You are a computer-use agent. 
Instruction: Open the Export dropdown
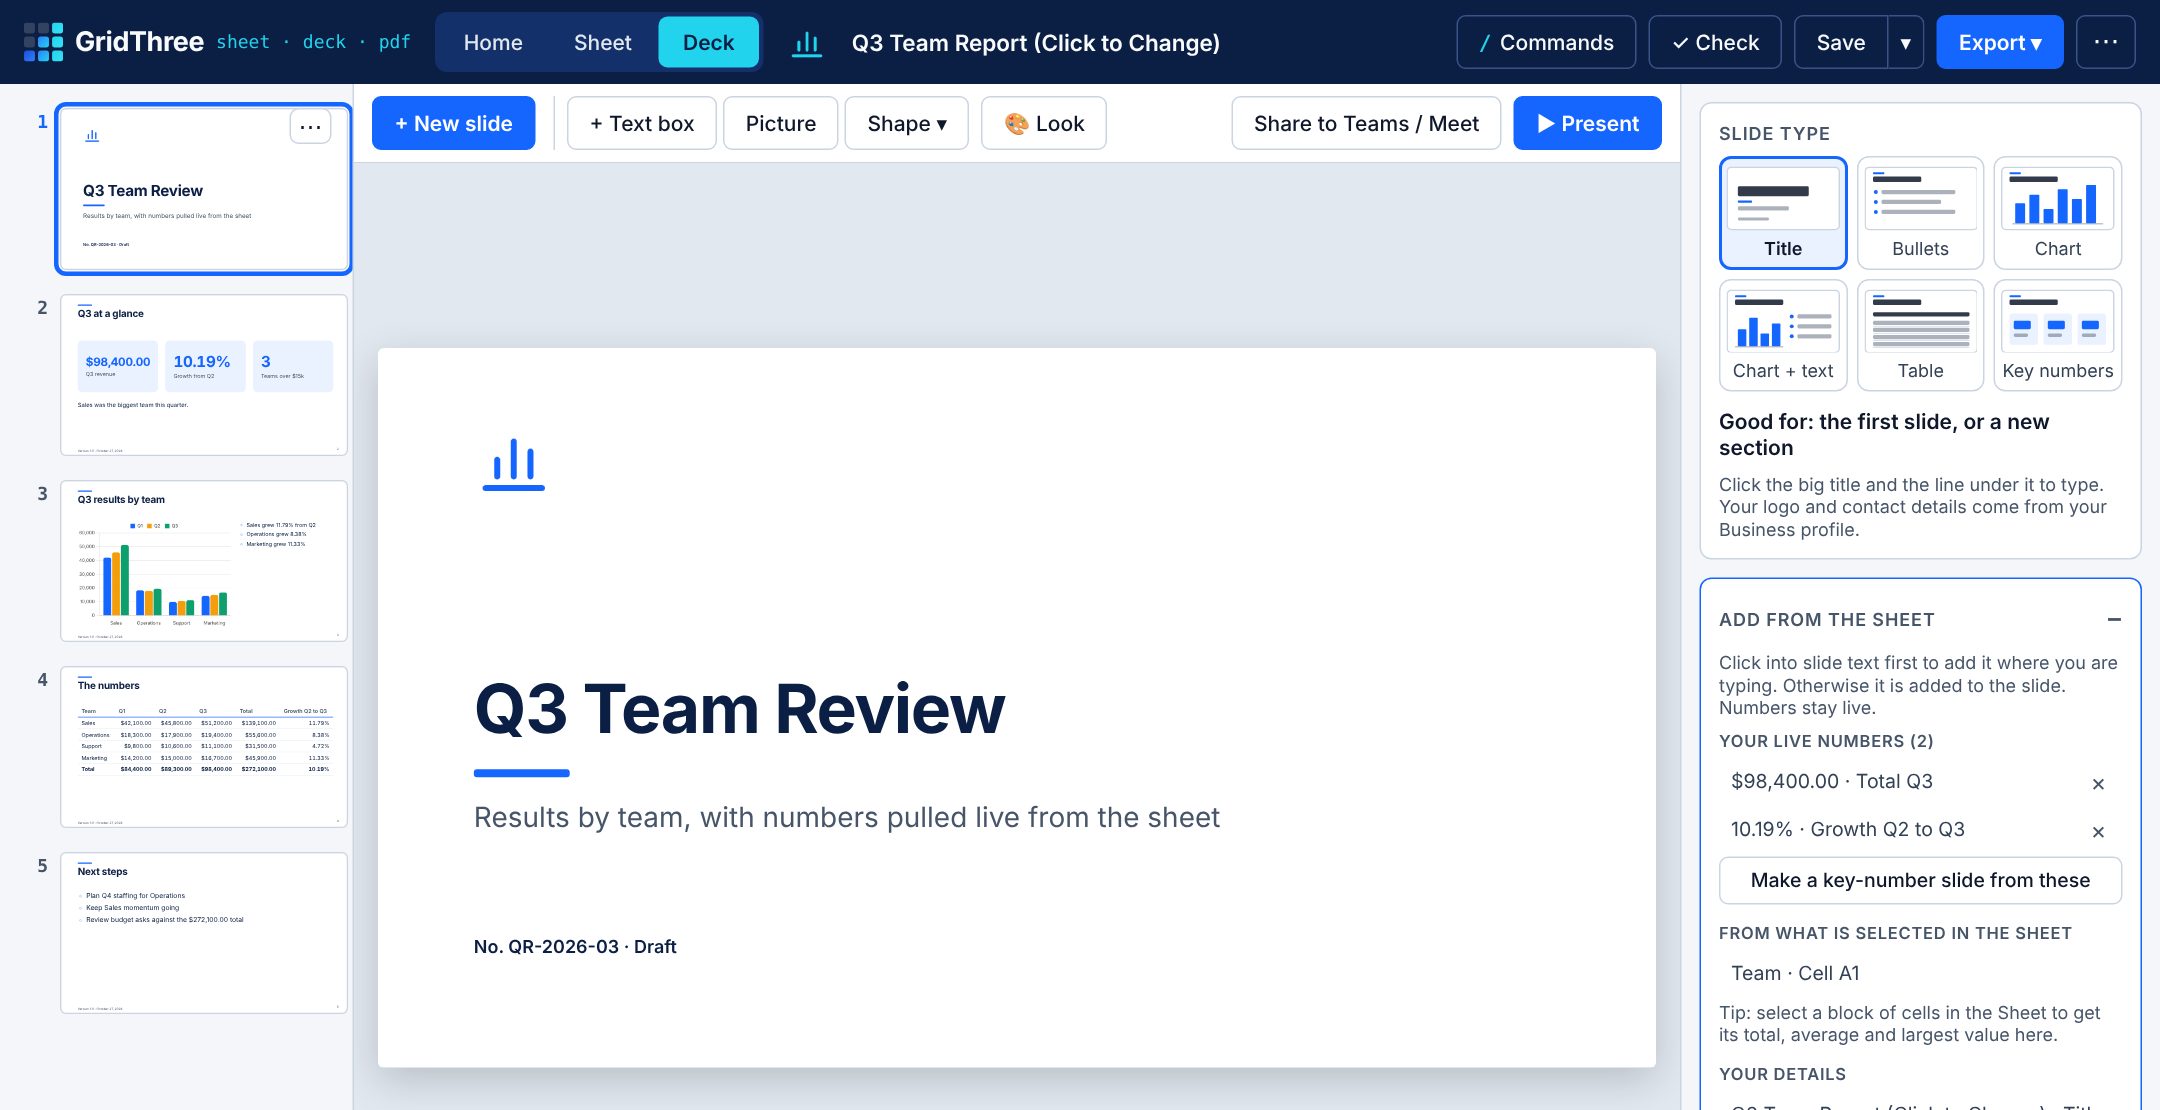[1999, 42]
